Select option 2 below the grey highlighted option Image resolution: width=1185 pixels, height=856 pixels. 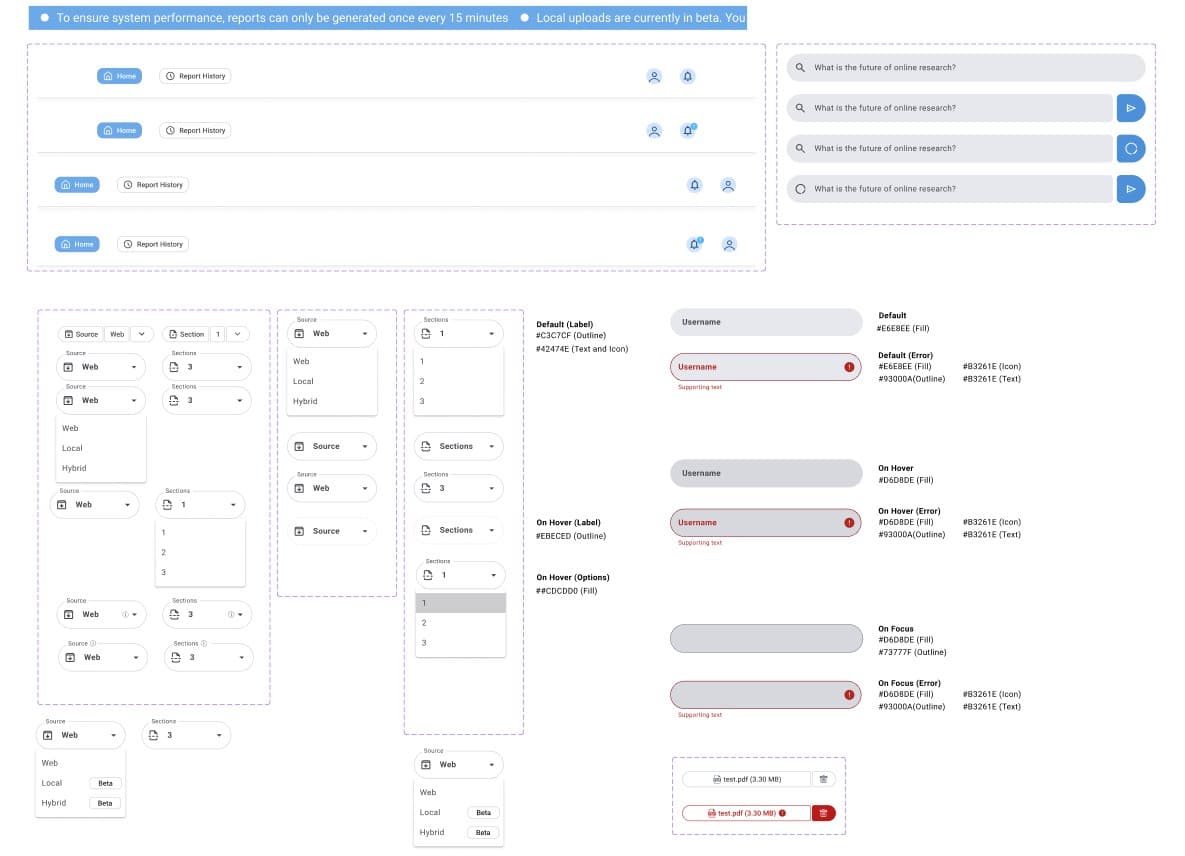pos(460,623)
